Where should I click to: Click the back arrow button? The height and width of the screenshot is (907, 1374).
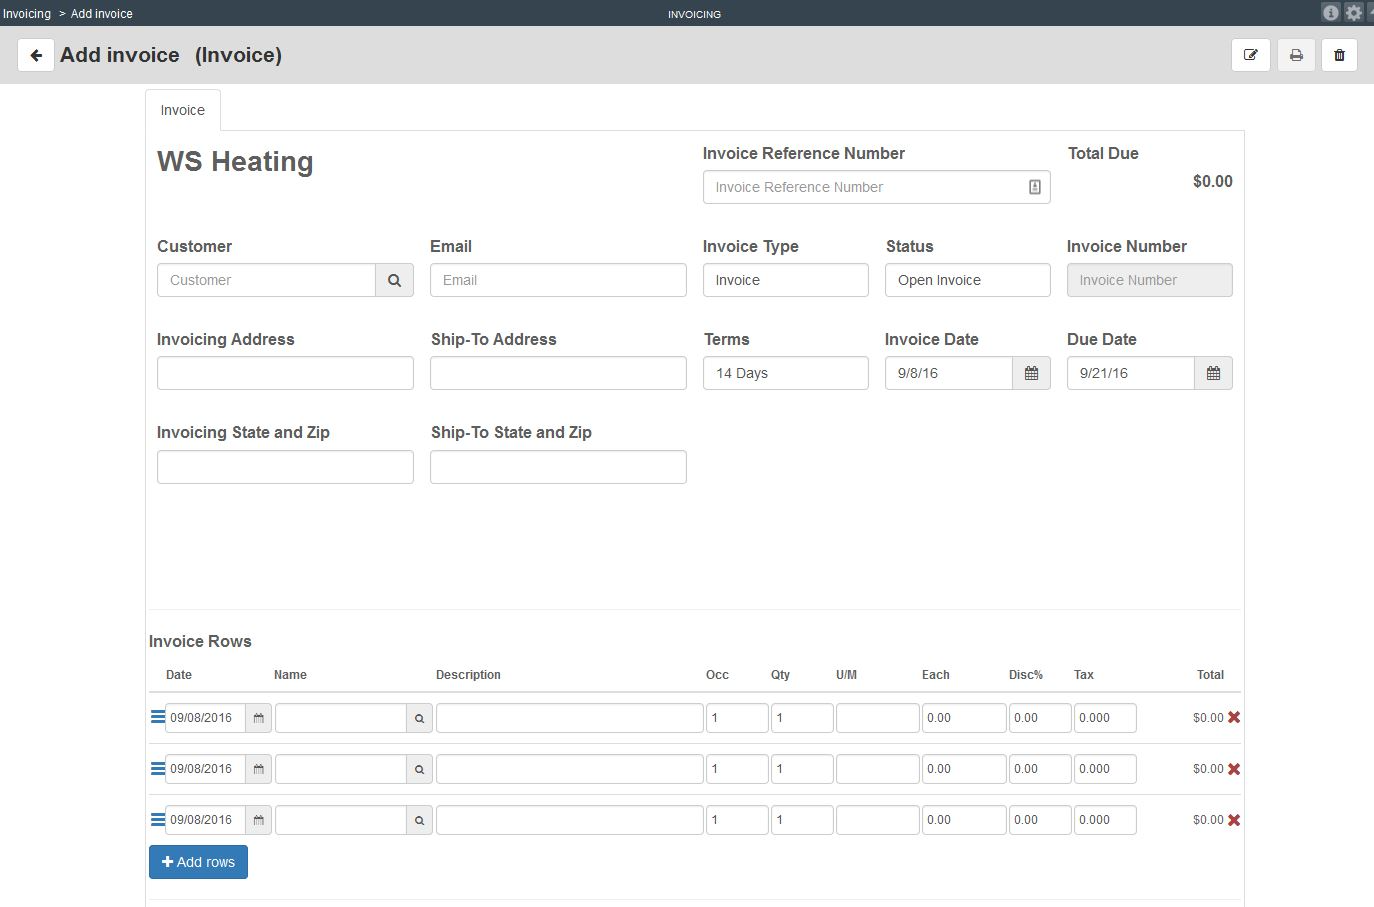(36, 55)
